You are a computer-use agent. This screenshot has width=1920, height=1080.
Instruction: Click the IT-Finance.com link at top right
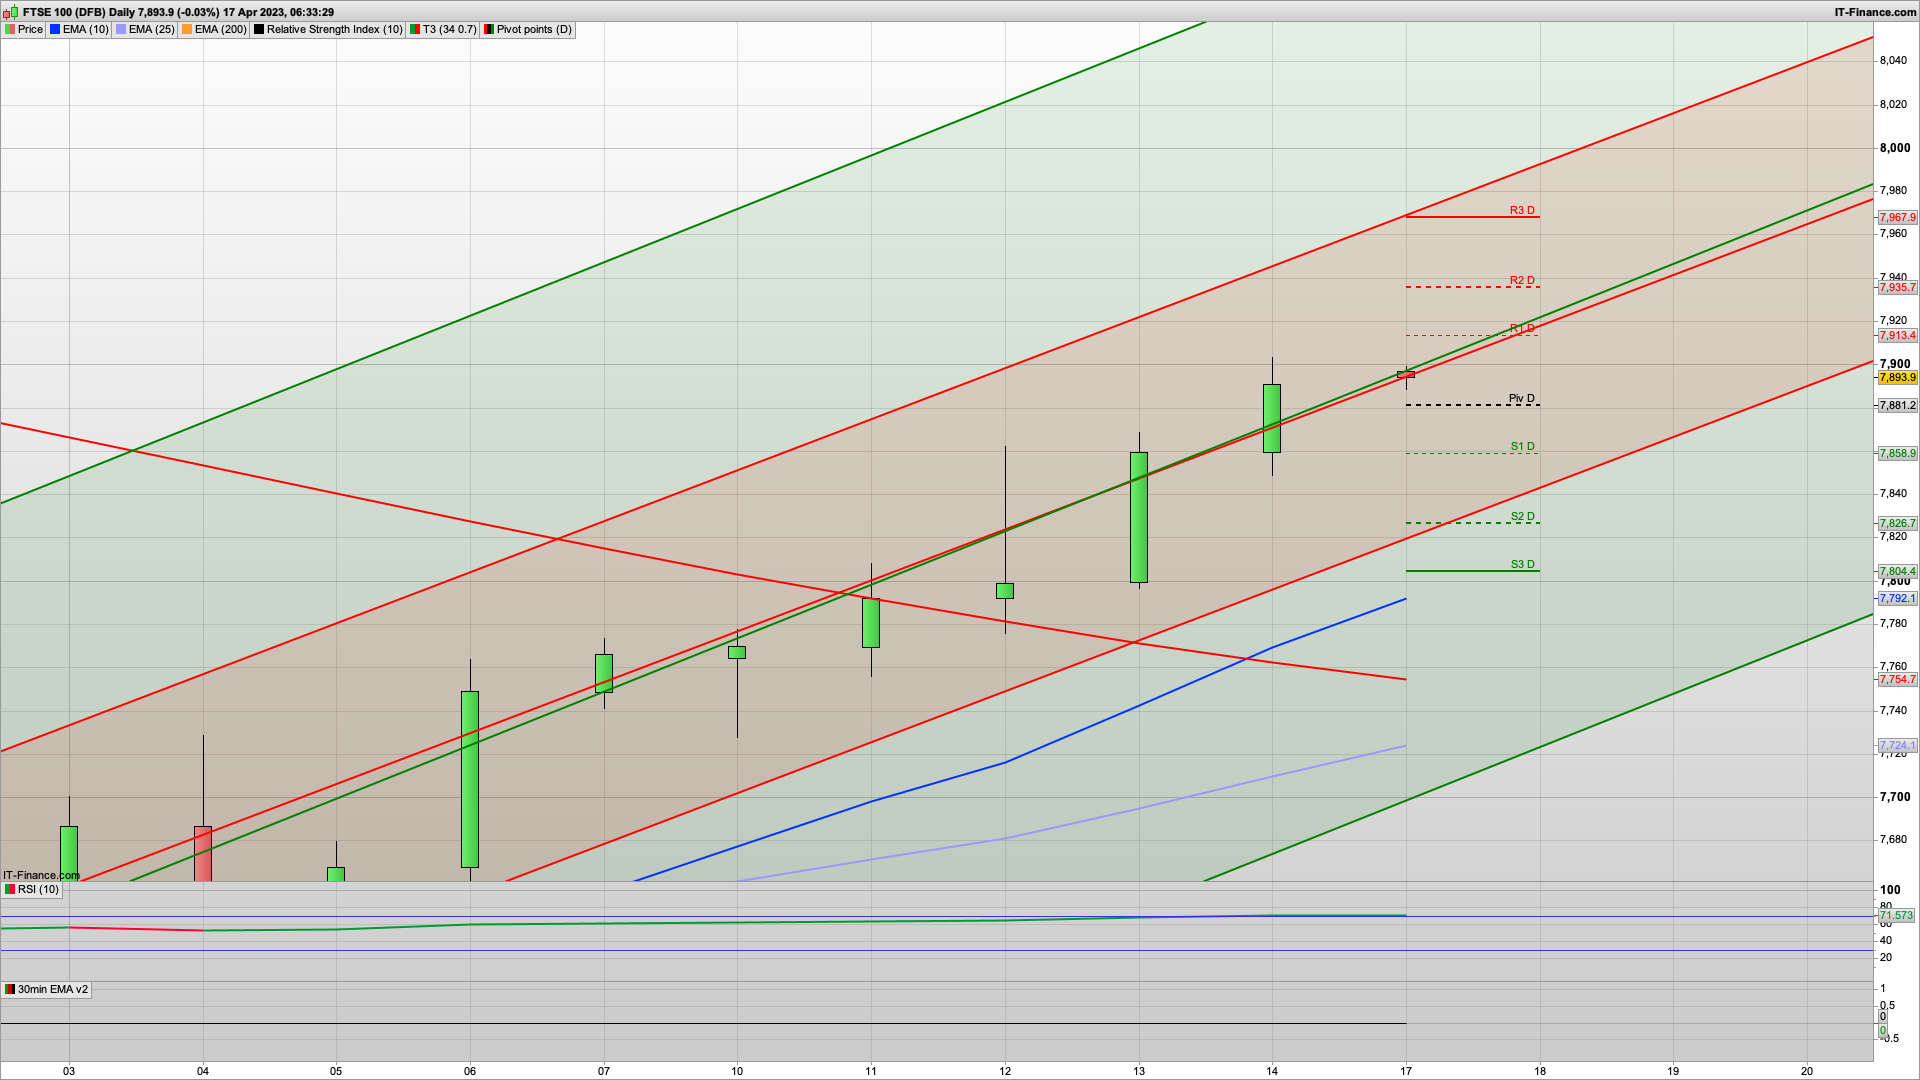tap(1875, 12)
